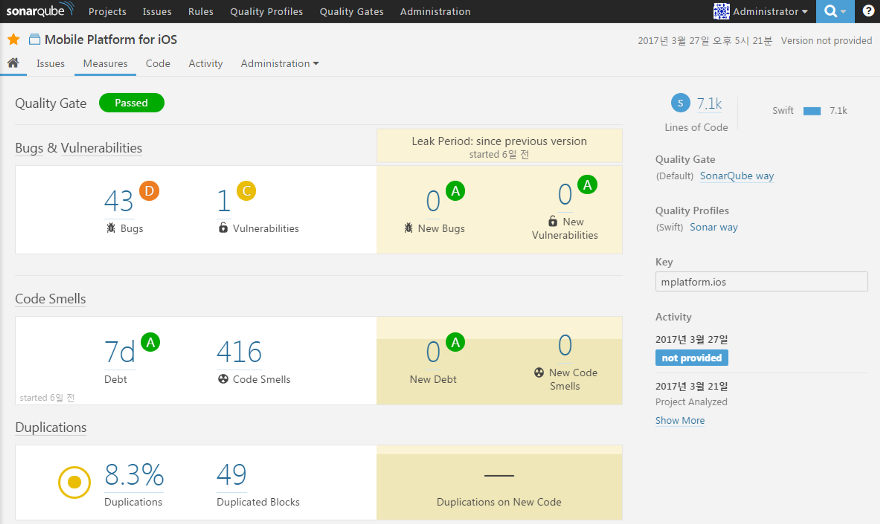Open the SonarQube way quality gate link
Image resolution: width=880 pixels, height=524 pixels.
pyautogui.click(x=737, y=176)
